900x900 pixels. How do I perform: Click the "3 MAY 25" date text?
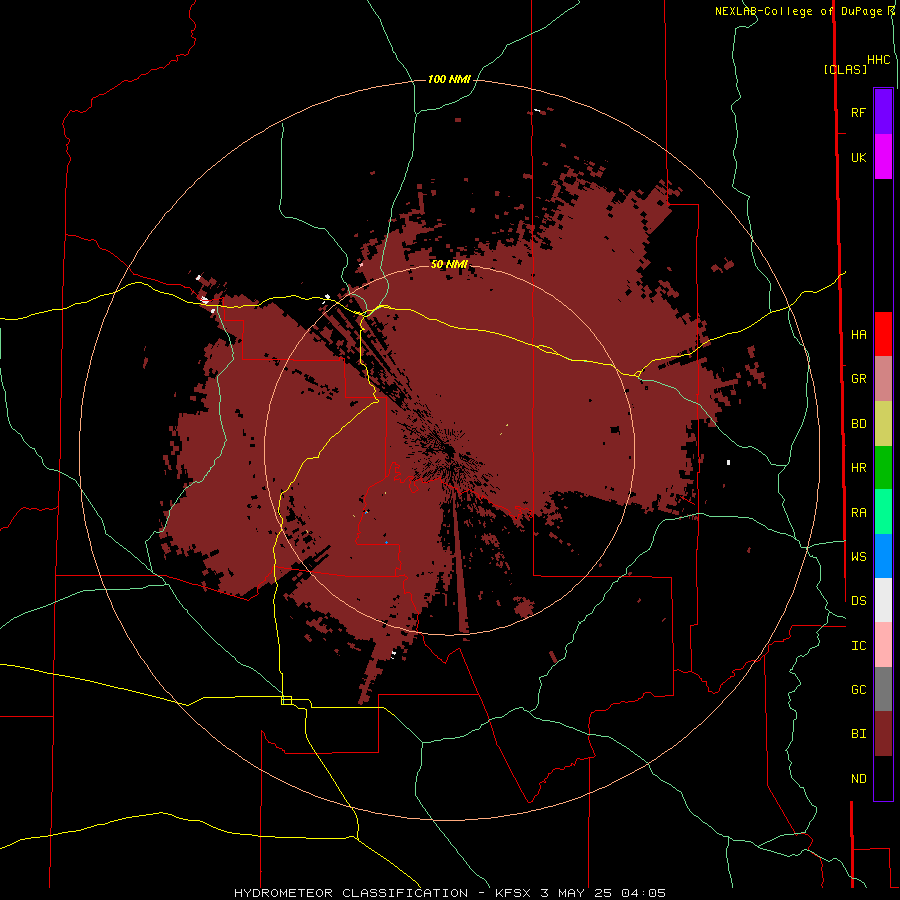[577, 893]
